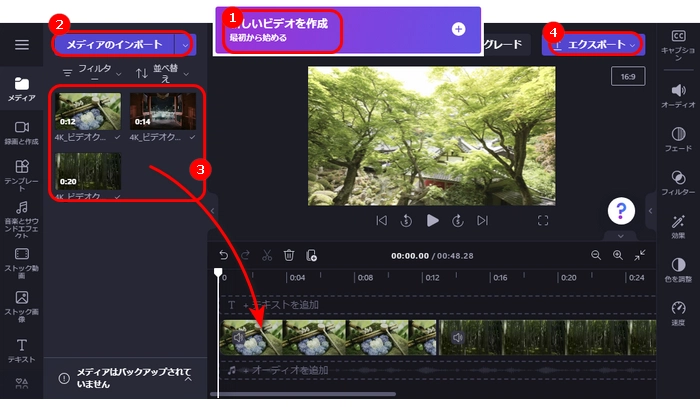Delete clip with the trash icon
The width and height of the screenshot is (700, 407).
pyautogui.click(x=289, y=255)
